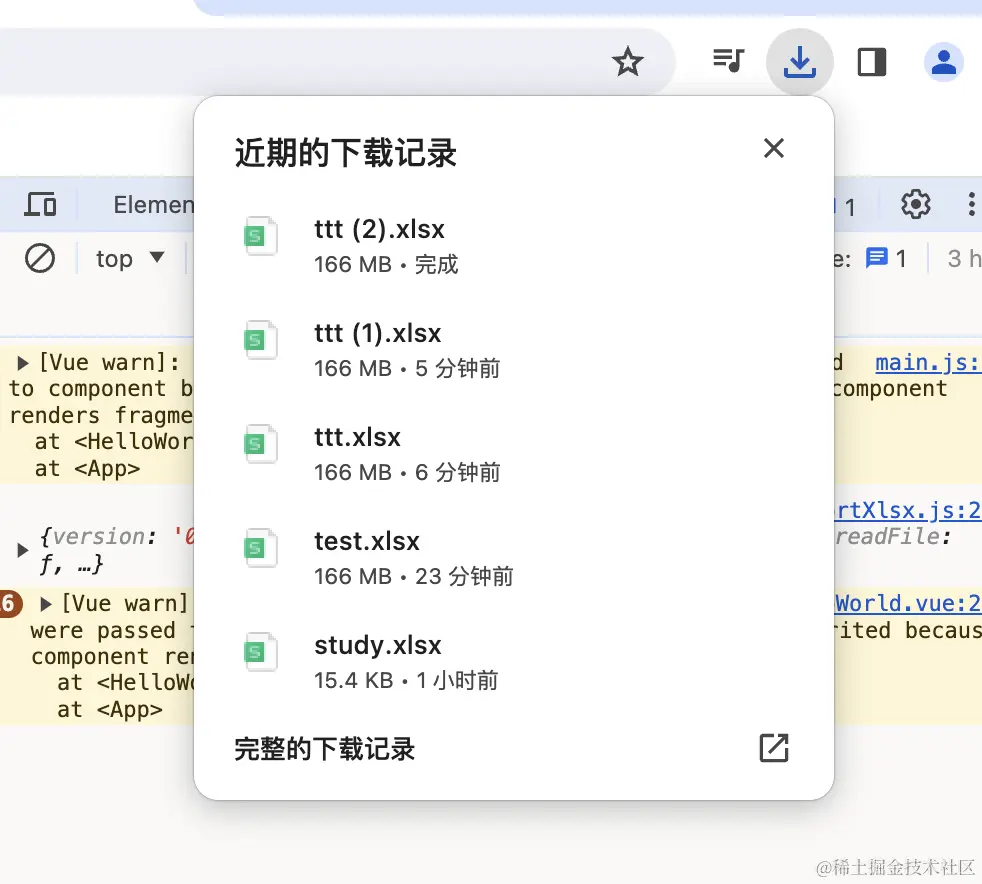982x884 pixels.
Task: Click the 166 MB · 完成 status text
Action: point(386,264)
